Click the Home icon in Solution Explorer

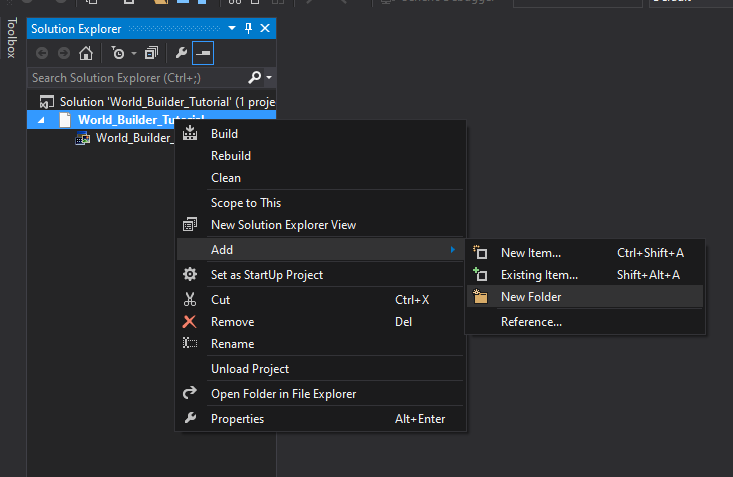coord(86,53)
